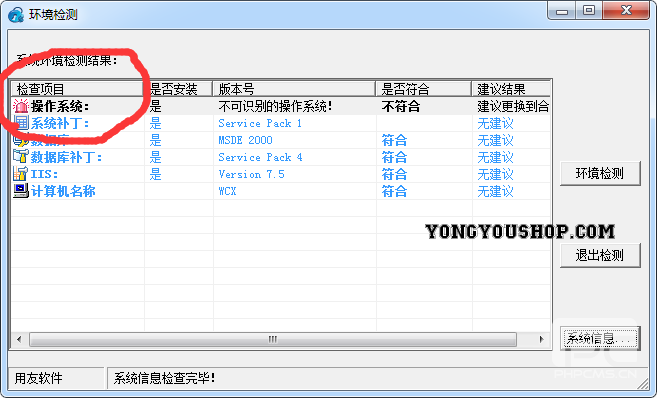The image size is (657, 398).
Task: Click the 系统补丁 row icon
Action: [21, 123]
